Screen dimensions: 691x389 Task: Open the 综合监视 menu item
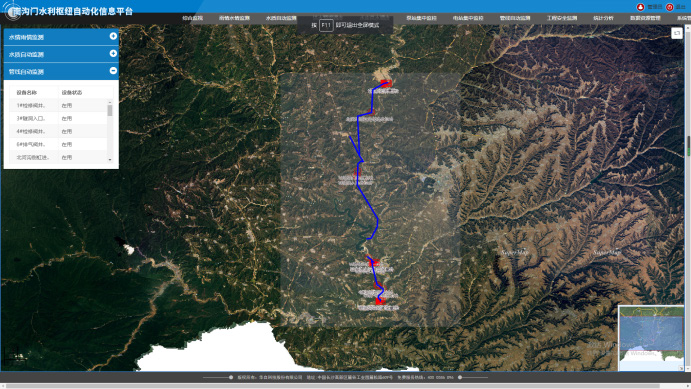[193, 18]
